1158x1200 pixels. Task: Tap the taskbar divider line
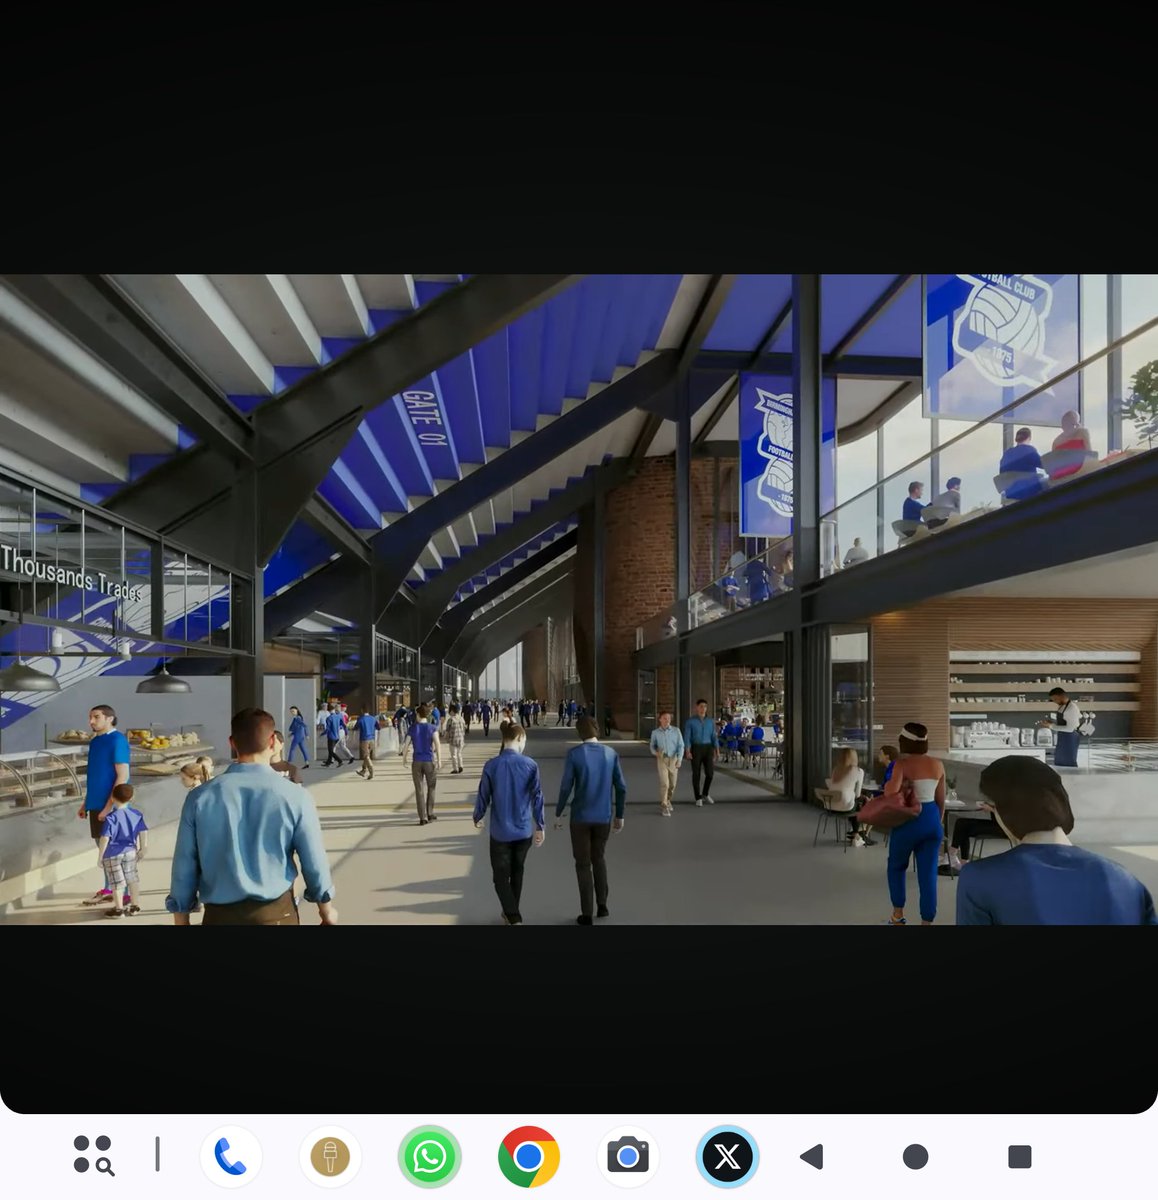point(157,1155)
